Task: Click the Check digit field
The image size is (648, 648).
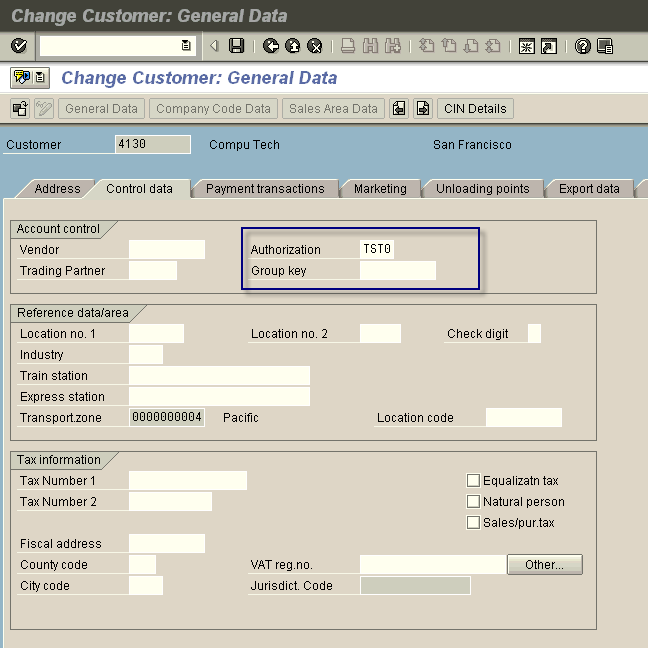Action: click(534, 334)
